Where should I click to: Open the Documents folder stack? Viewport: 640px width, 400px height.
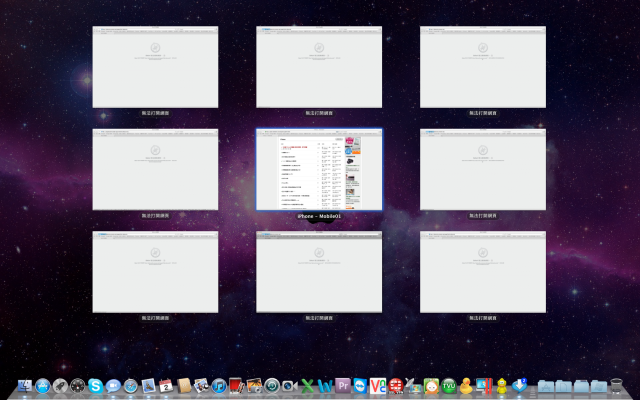click(563, 386)
